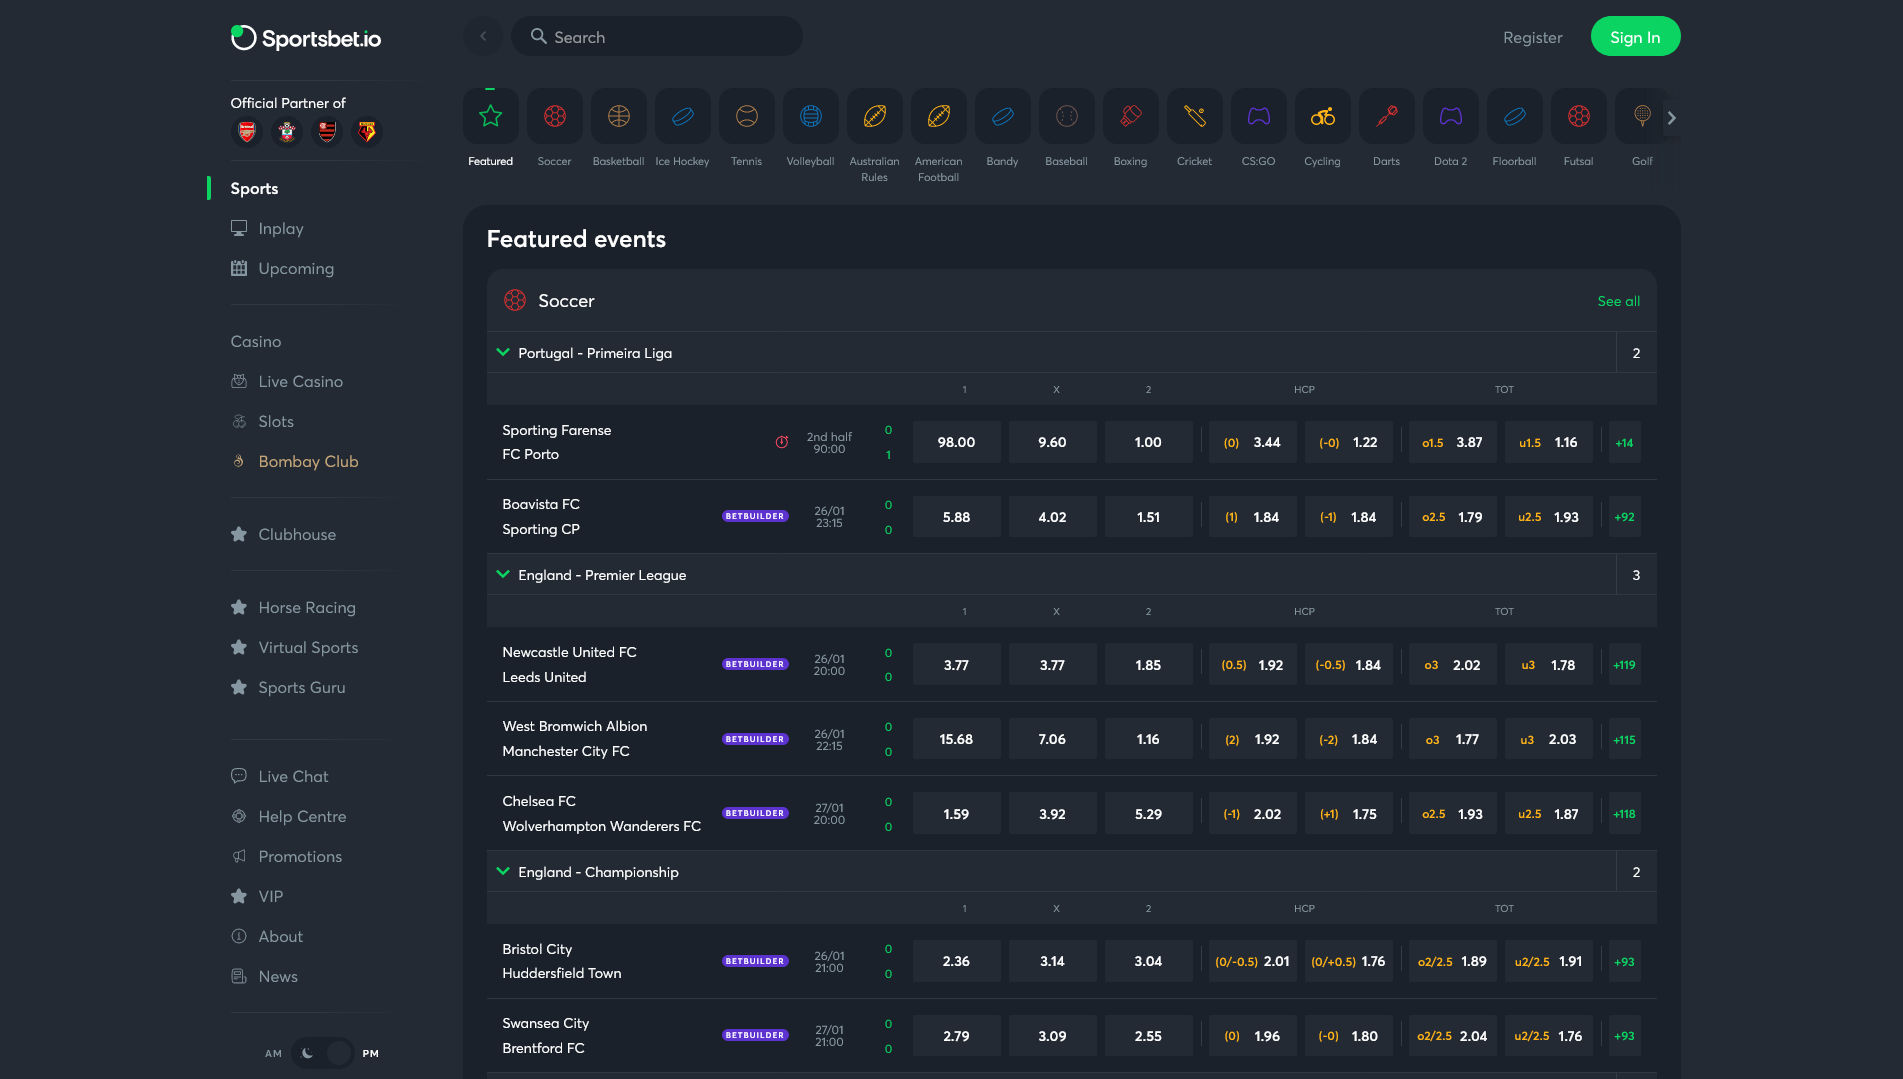This screenshot has height=1079, width=1903.
Task: Bet 15.68 on West Bromwich Albion
Action: pyautogui.click(x=956, y=740)
